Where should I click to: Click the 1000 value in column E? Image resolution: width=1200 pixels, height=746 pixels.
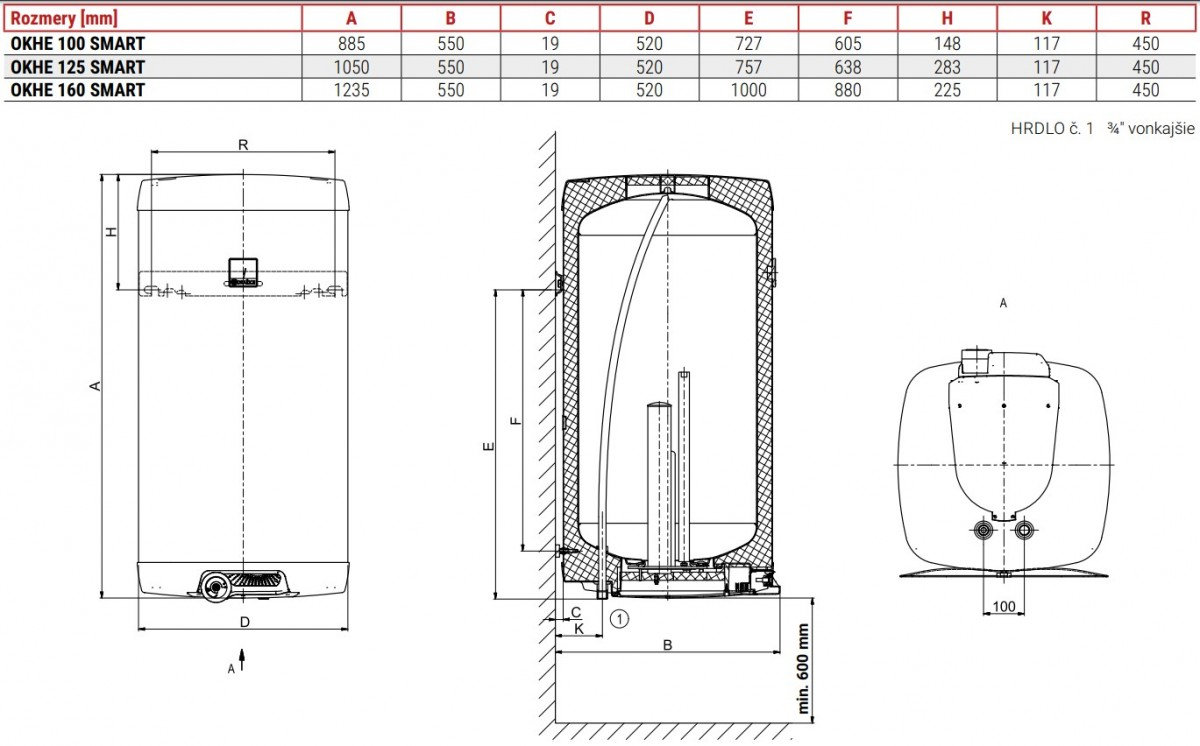tap(748, 90)
